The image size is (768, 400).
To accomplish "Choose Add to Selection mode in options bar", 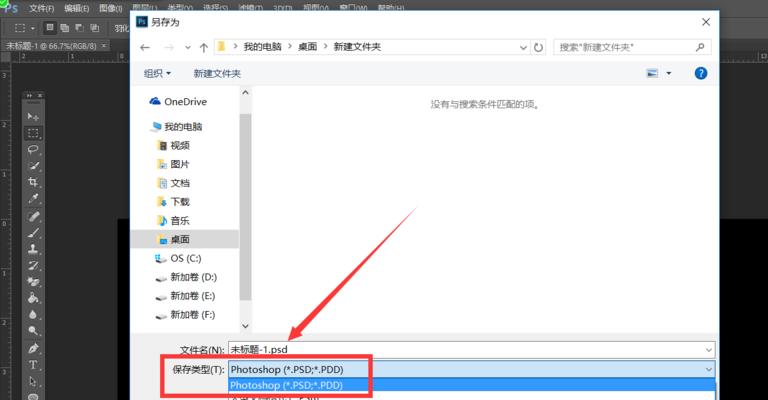I will 65,28.
